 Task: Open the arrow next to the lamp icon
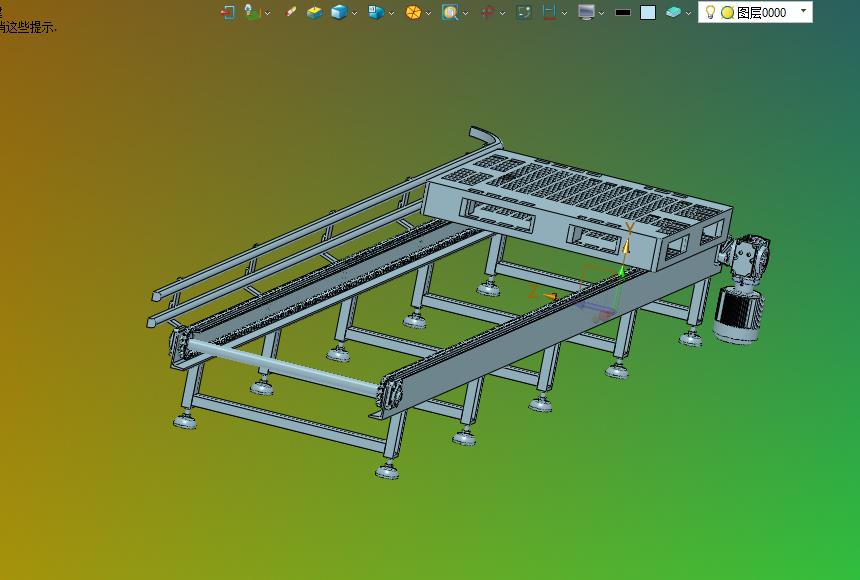tap(268, 13)
